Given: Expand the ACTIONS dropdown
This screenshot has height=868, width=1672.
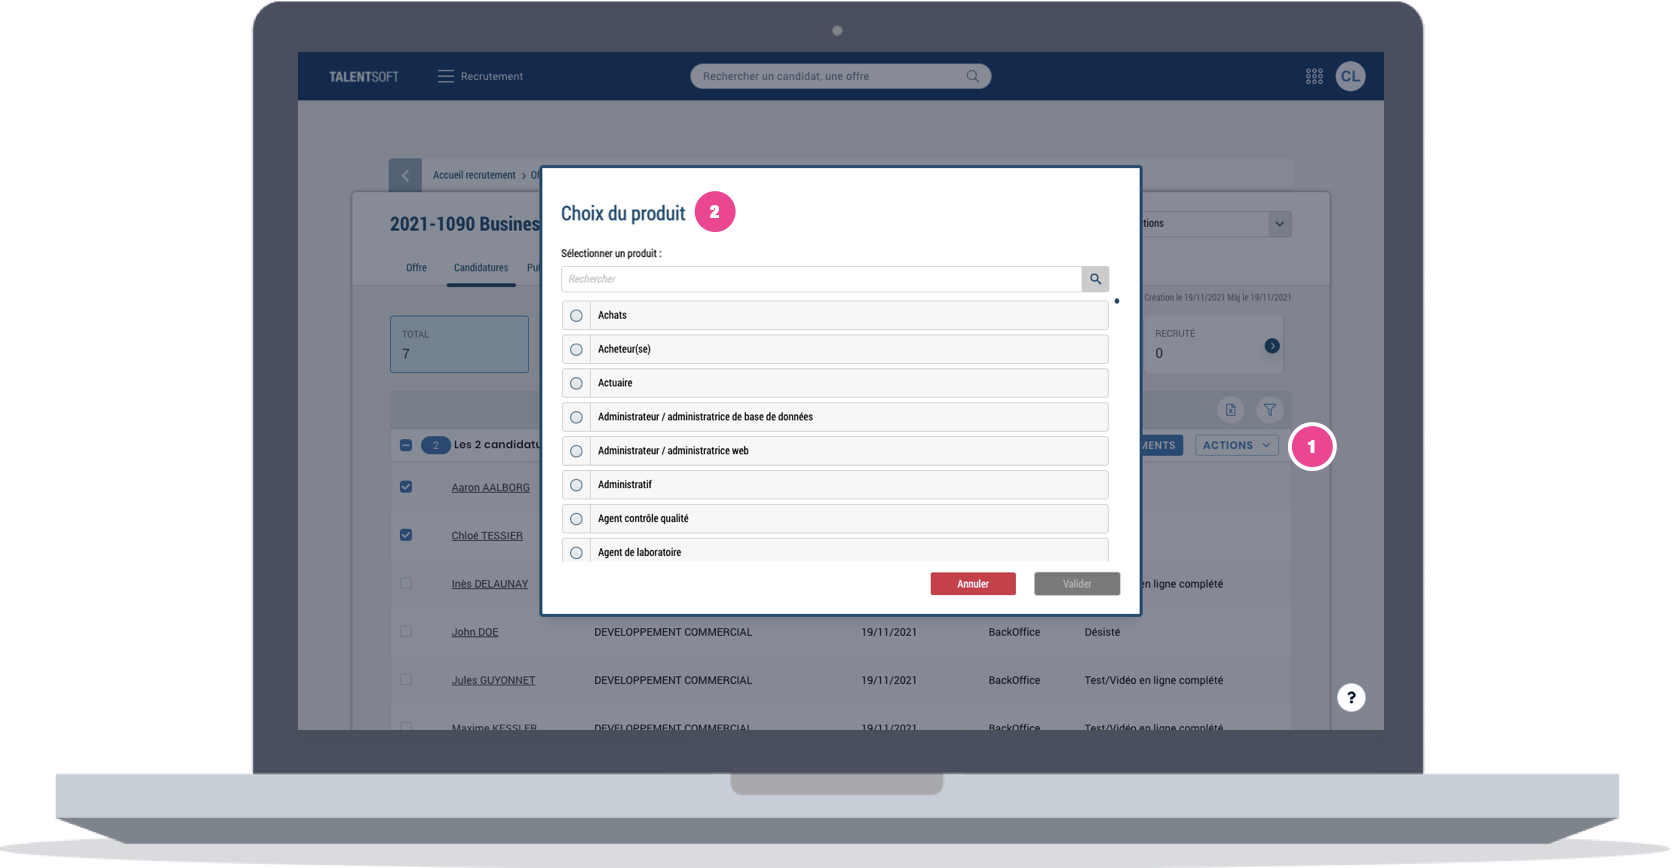Looking at the screenshot, I should coord(1236,445).
